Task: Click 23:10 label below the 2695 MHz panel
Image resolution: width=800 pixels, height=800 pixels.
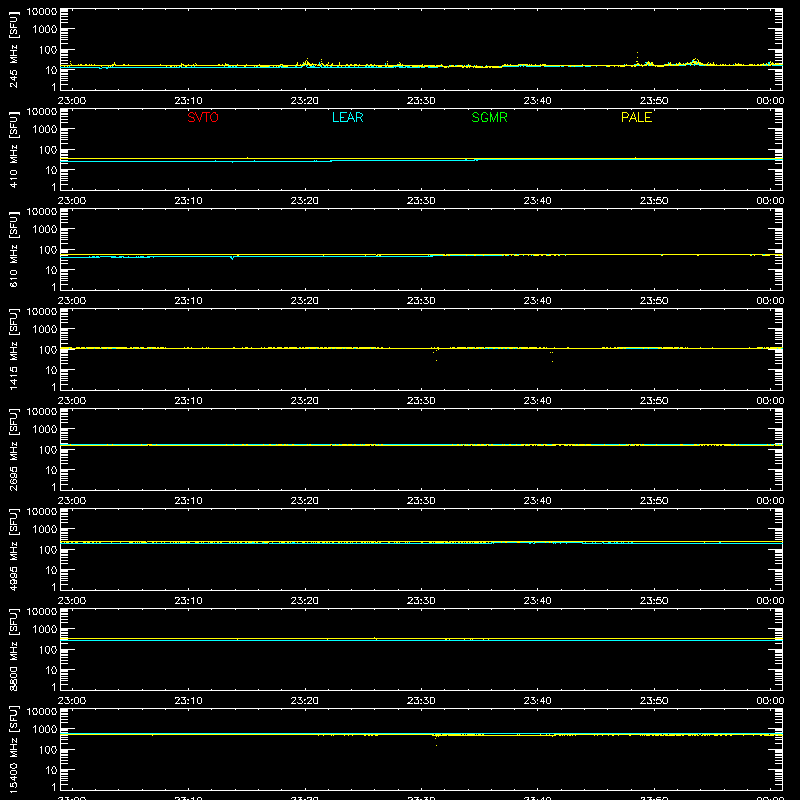Action: [x=188, y=501]
